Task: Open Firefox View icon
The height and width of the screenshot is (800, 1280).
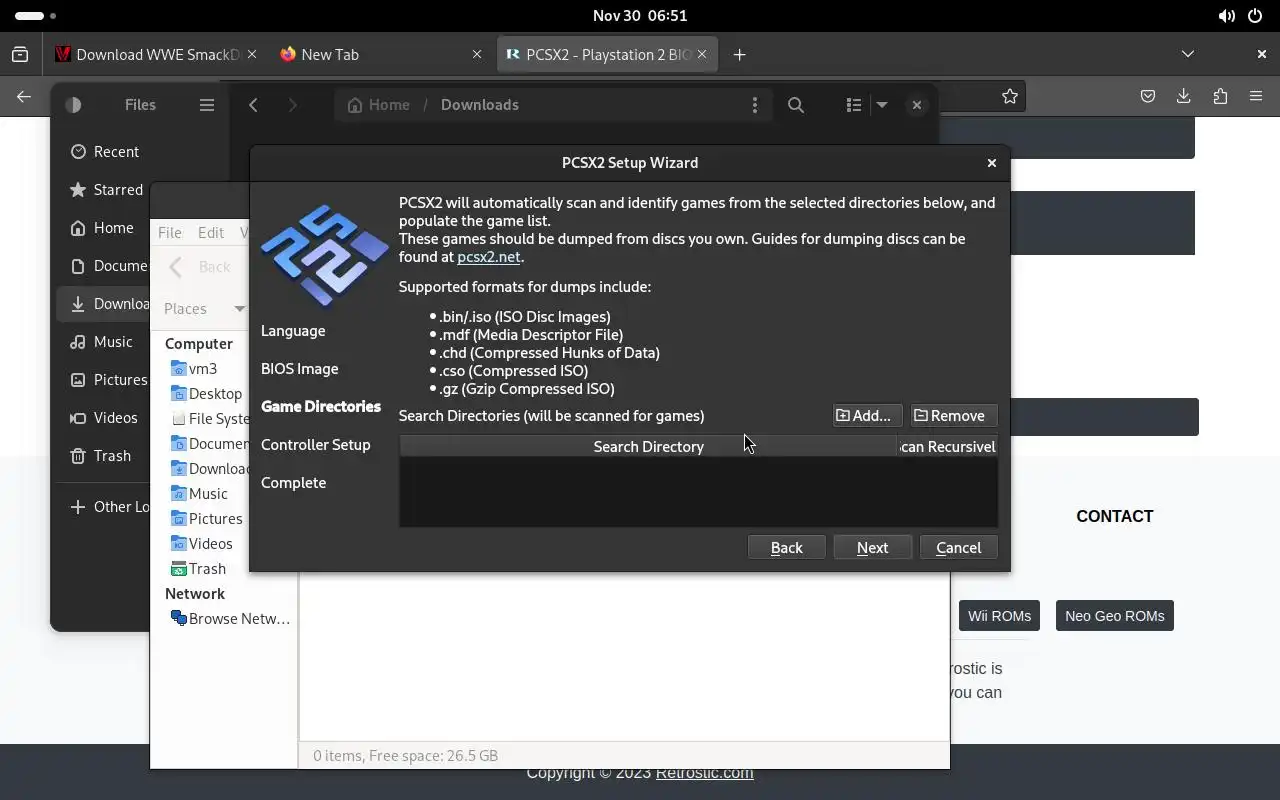Action: tap(20, 54)
